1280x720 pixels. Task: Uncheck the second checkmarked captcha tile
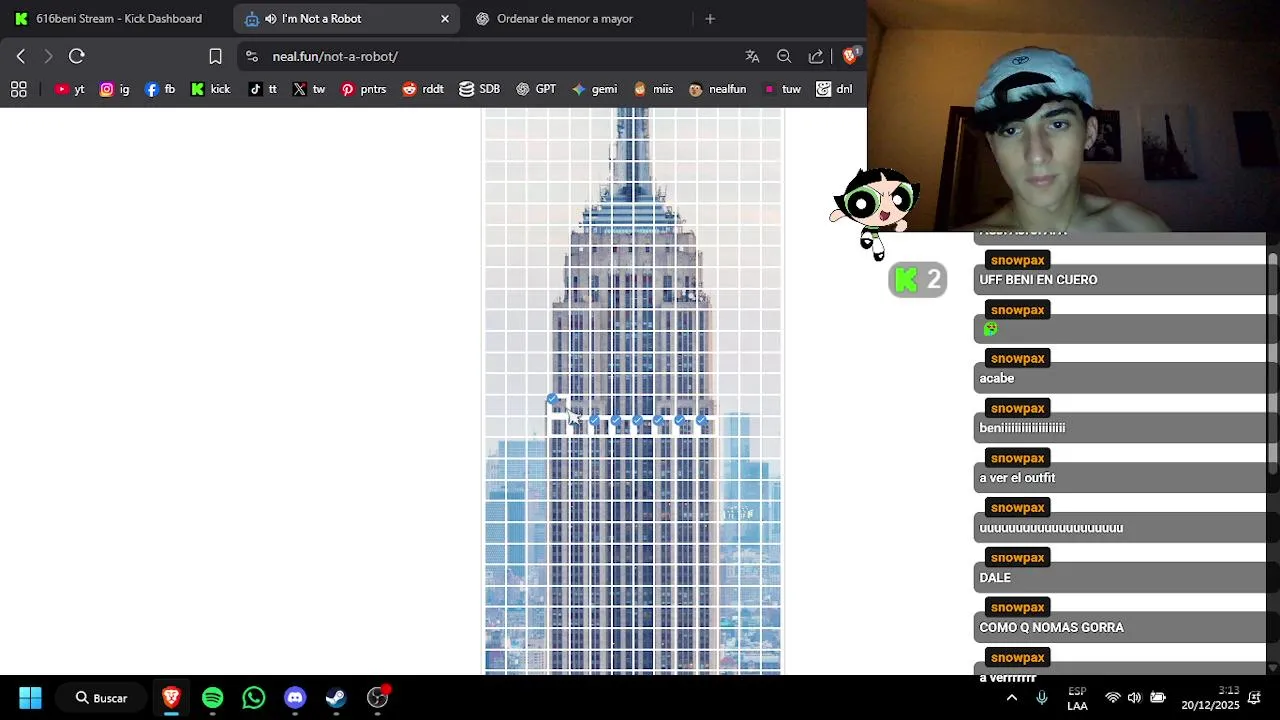pos(594,420)
